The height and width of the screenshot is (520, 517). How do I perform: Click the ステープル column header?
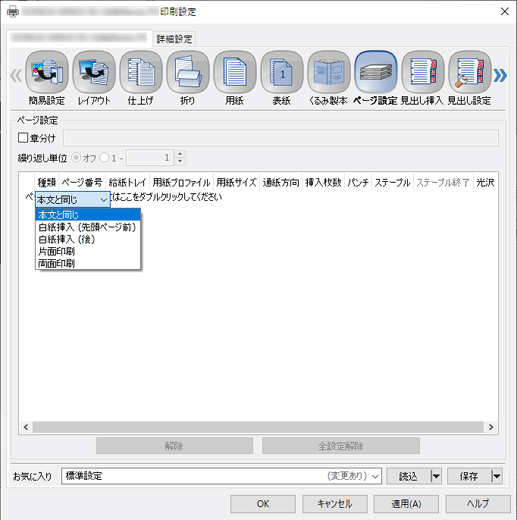click(392, 183)
